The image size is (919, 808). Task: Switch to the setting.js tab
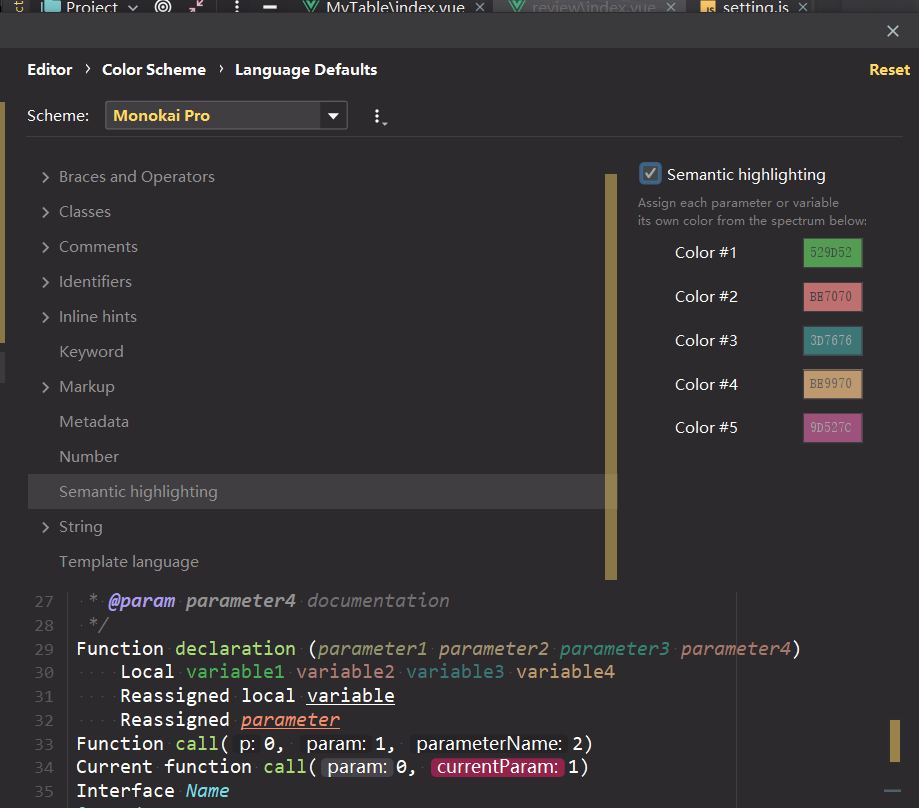click(755, 7)
